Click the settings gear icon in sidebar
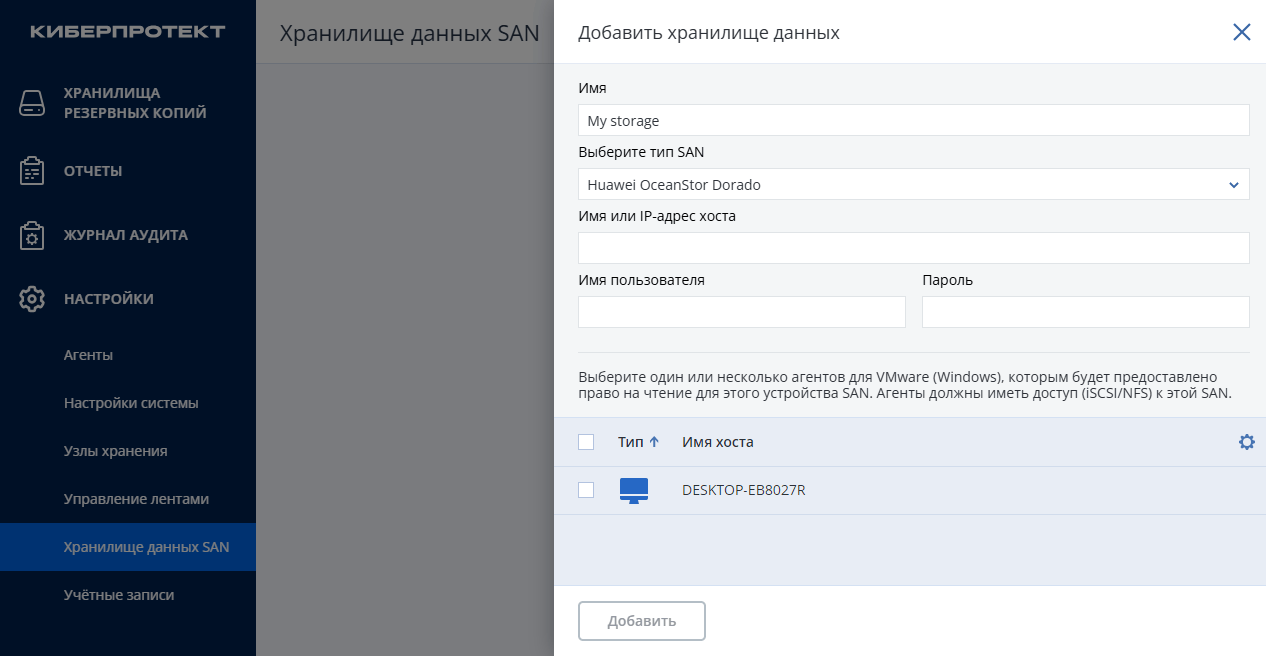1266x656 pixels. [33, 299]
